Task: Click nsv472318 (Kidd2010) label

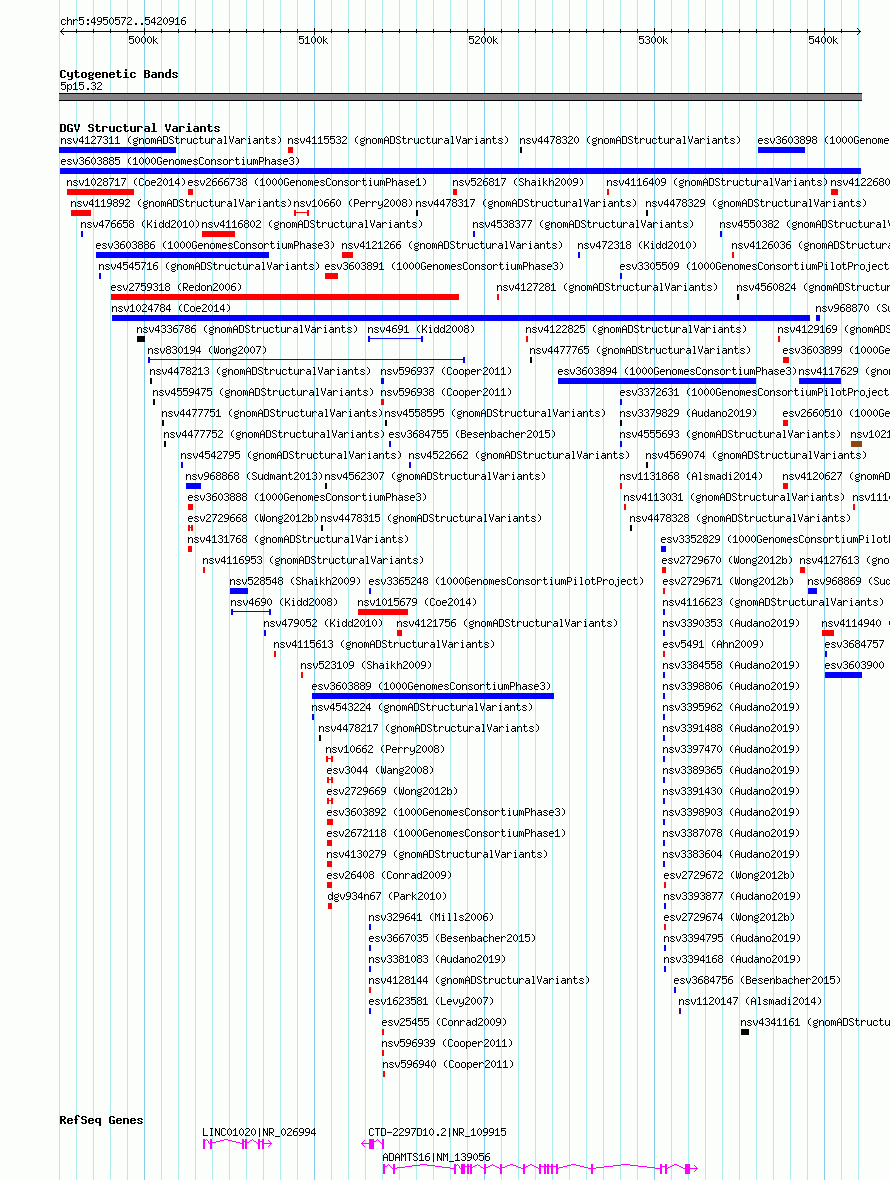Action: click(x=636, y=245)
